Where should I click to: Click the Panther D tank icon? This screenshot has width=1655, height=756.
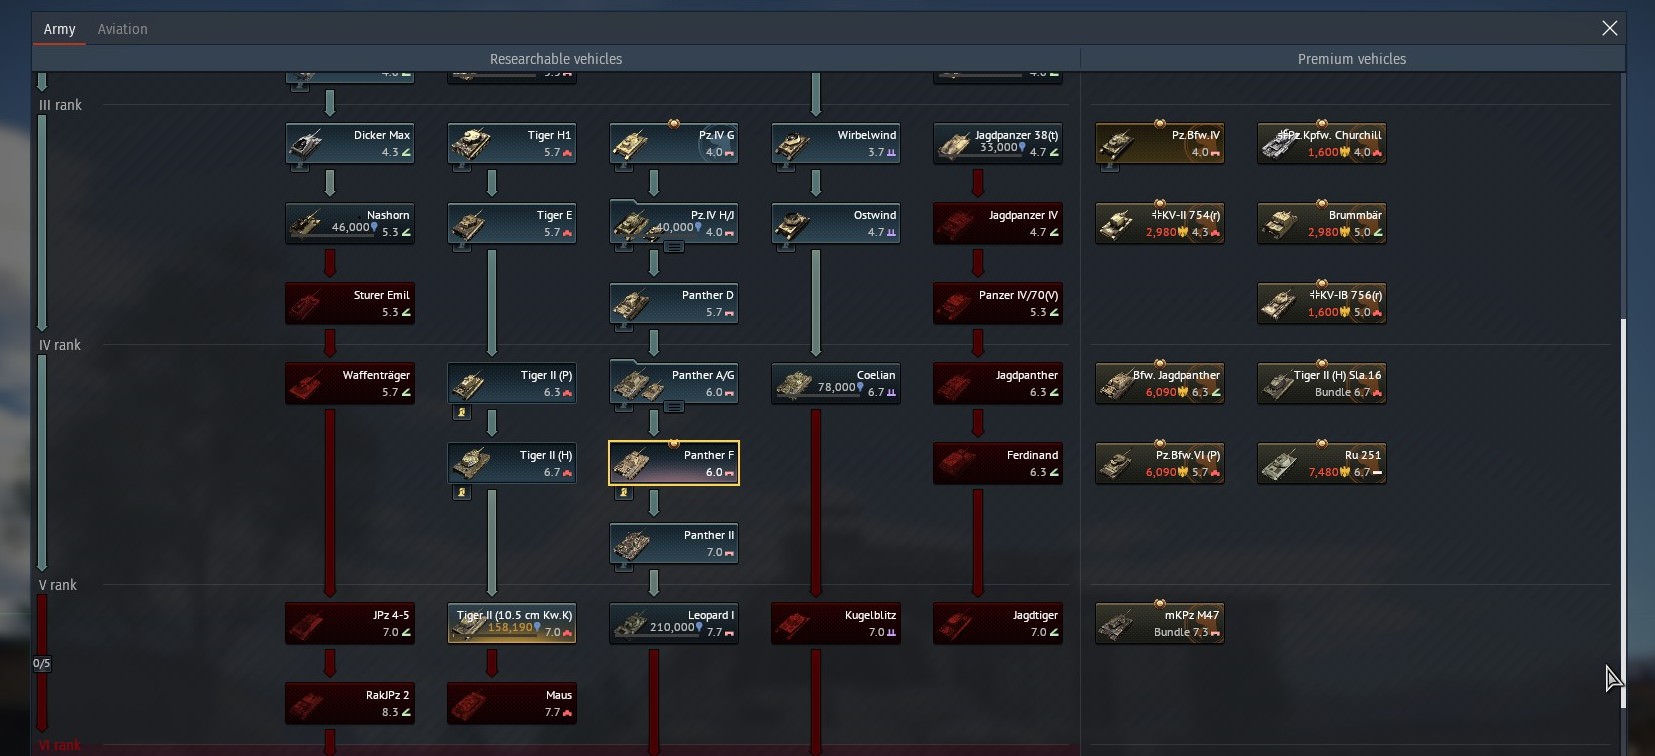click(630, 304)
